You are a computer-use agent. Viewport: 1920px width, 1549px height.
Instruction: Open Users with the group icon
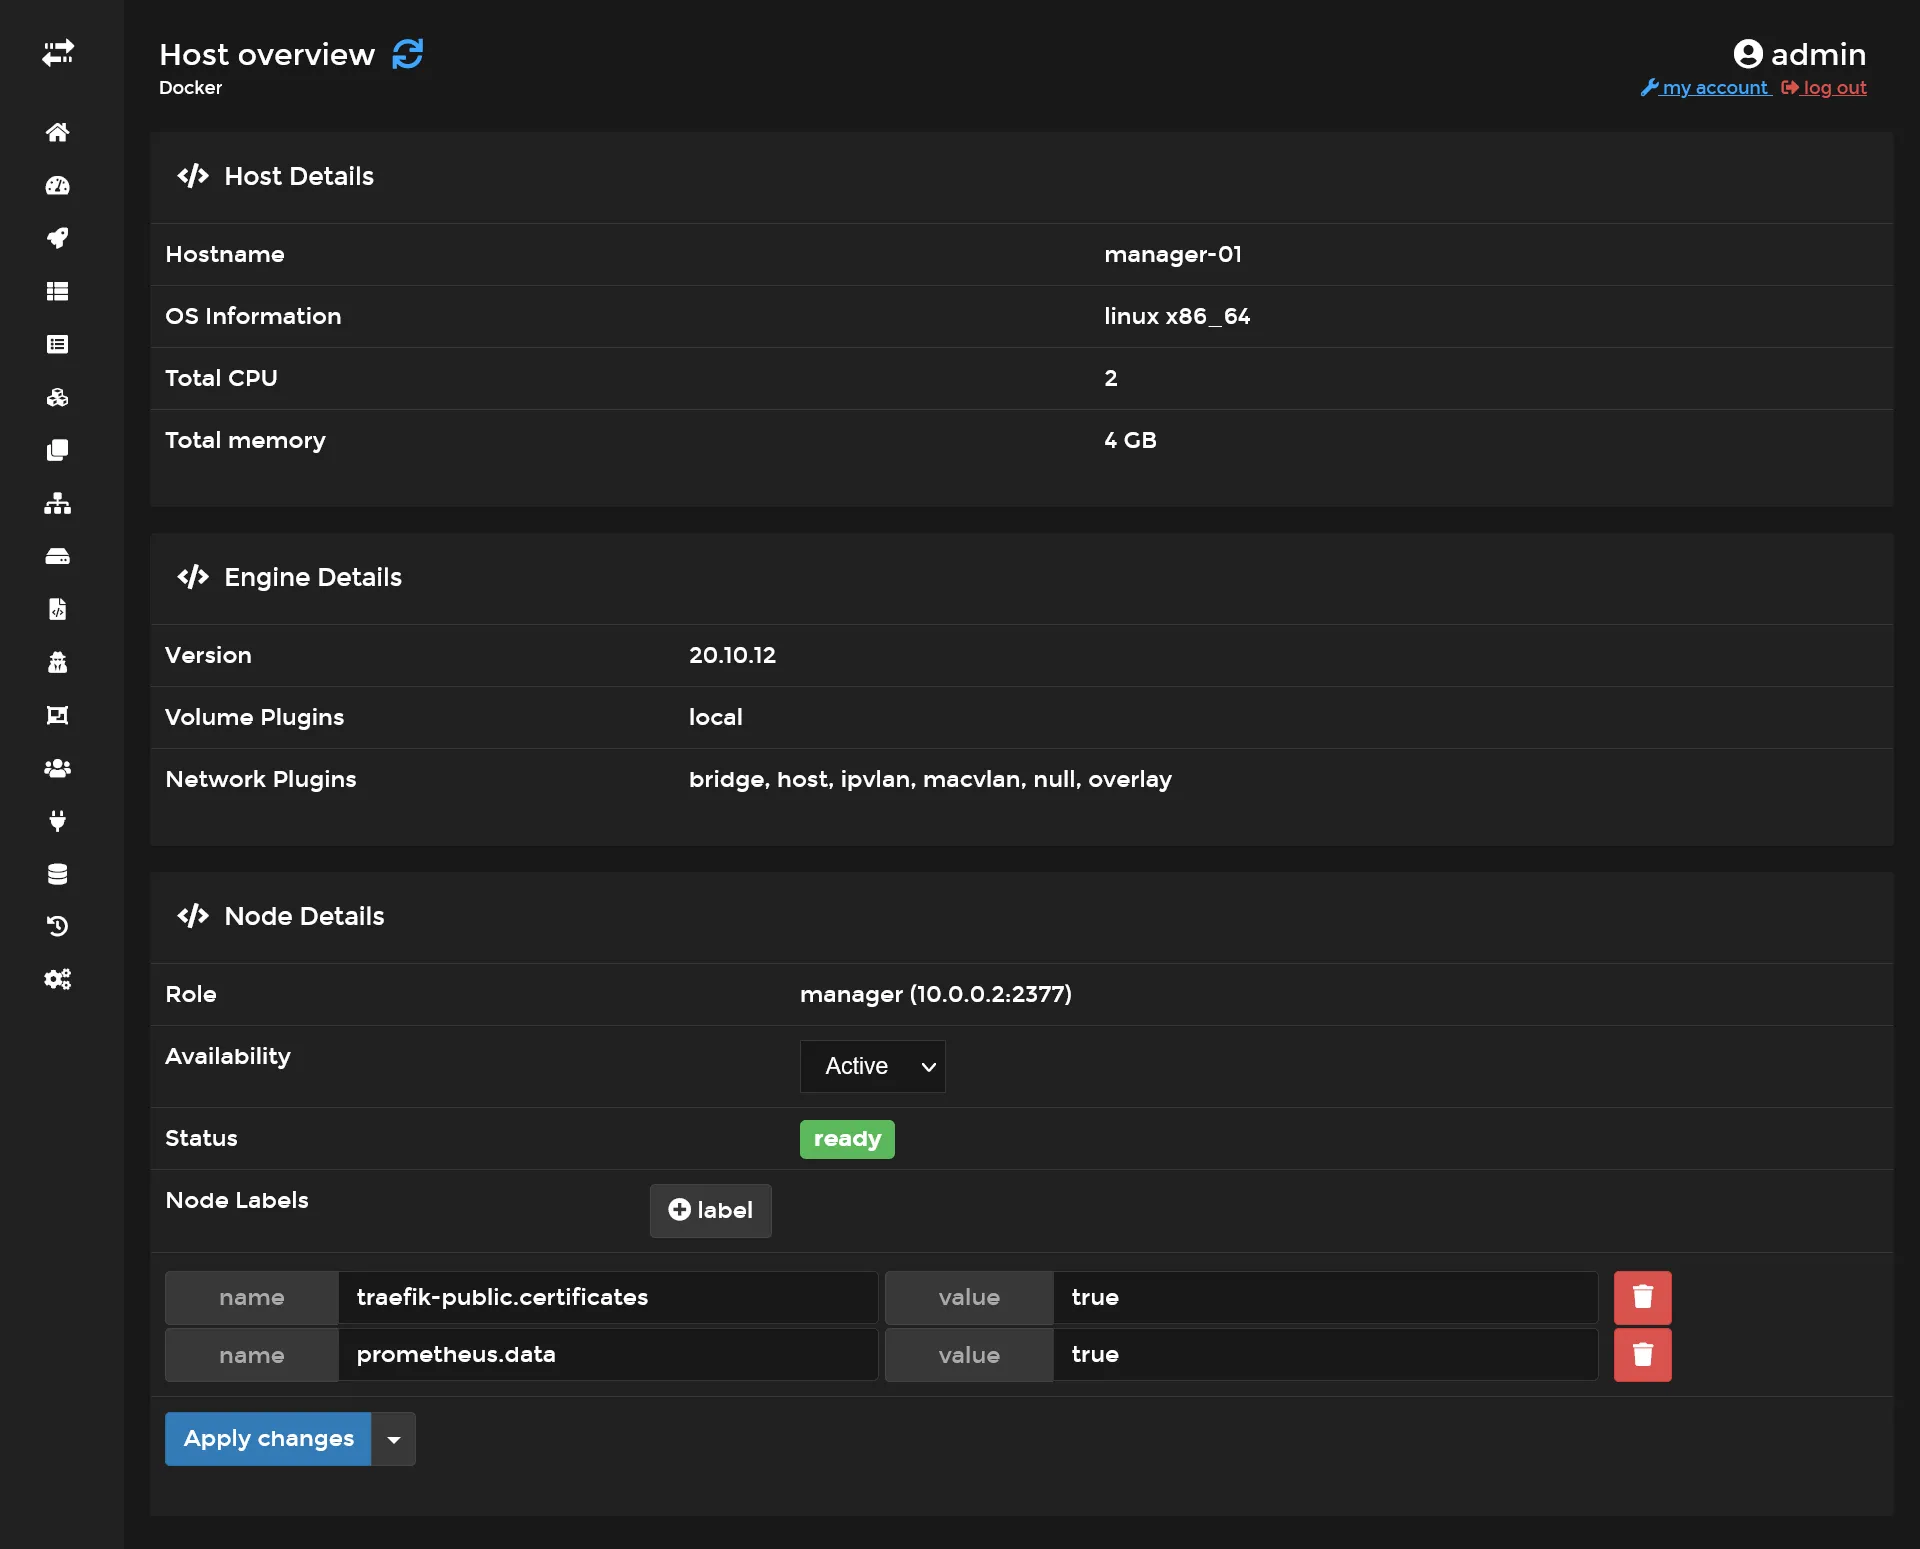59,768
